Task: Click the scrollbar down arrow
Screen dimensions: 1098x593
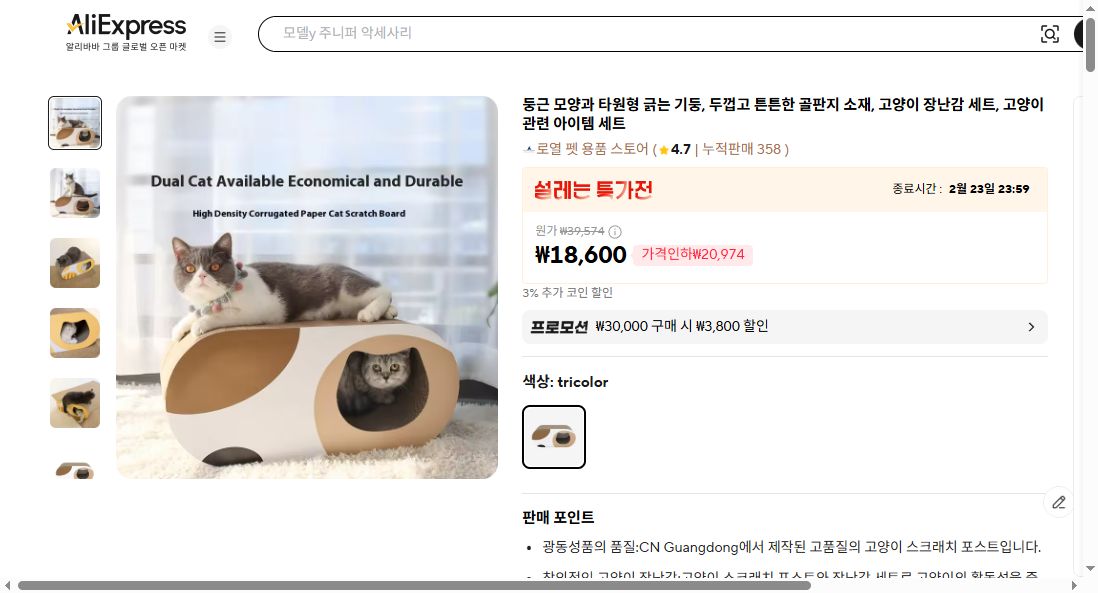Action: click(1091, 570)
